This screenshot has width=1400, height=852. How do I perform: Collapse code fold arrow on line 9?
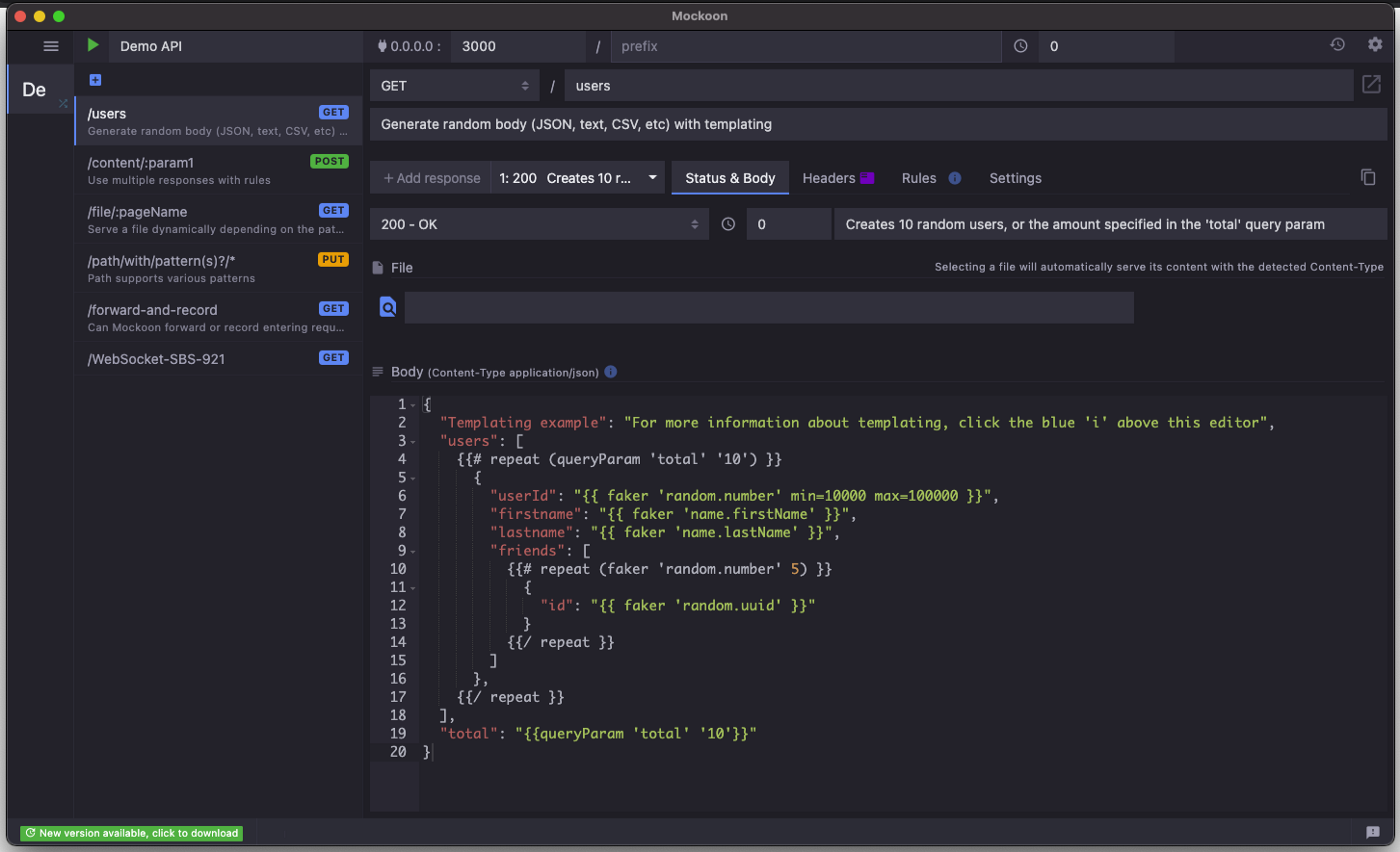pyautogui.click(x=415, y=551)
